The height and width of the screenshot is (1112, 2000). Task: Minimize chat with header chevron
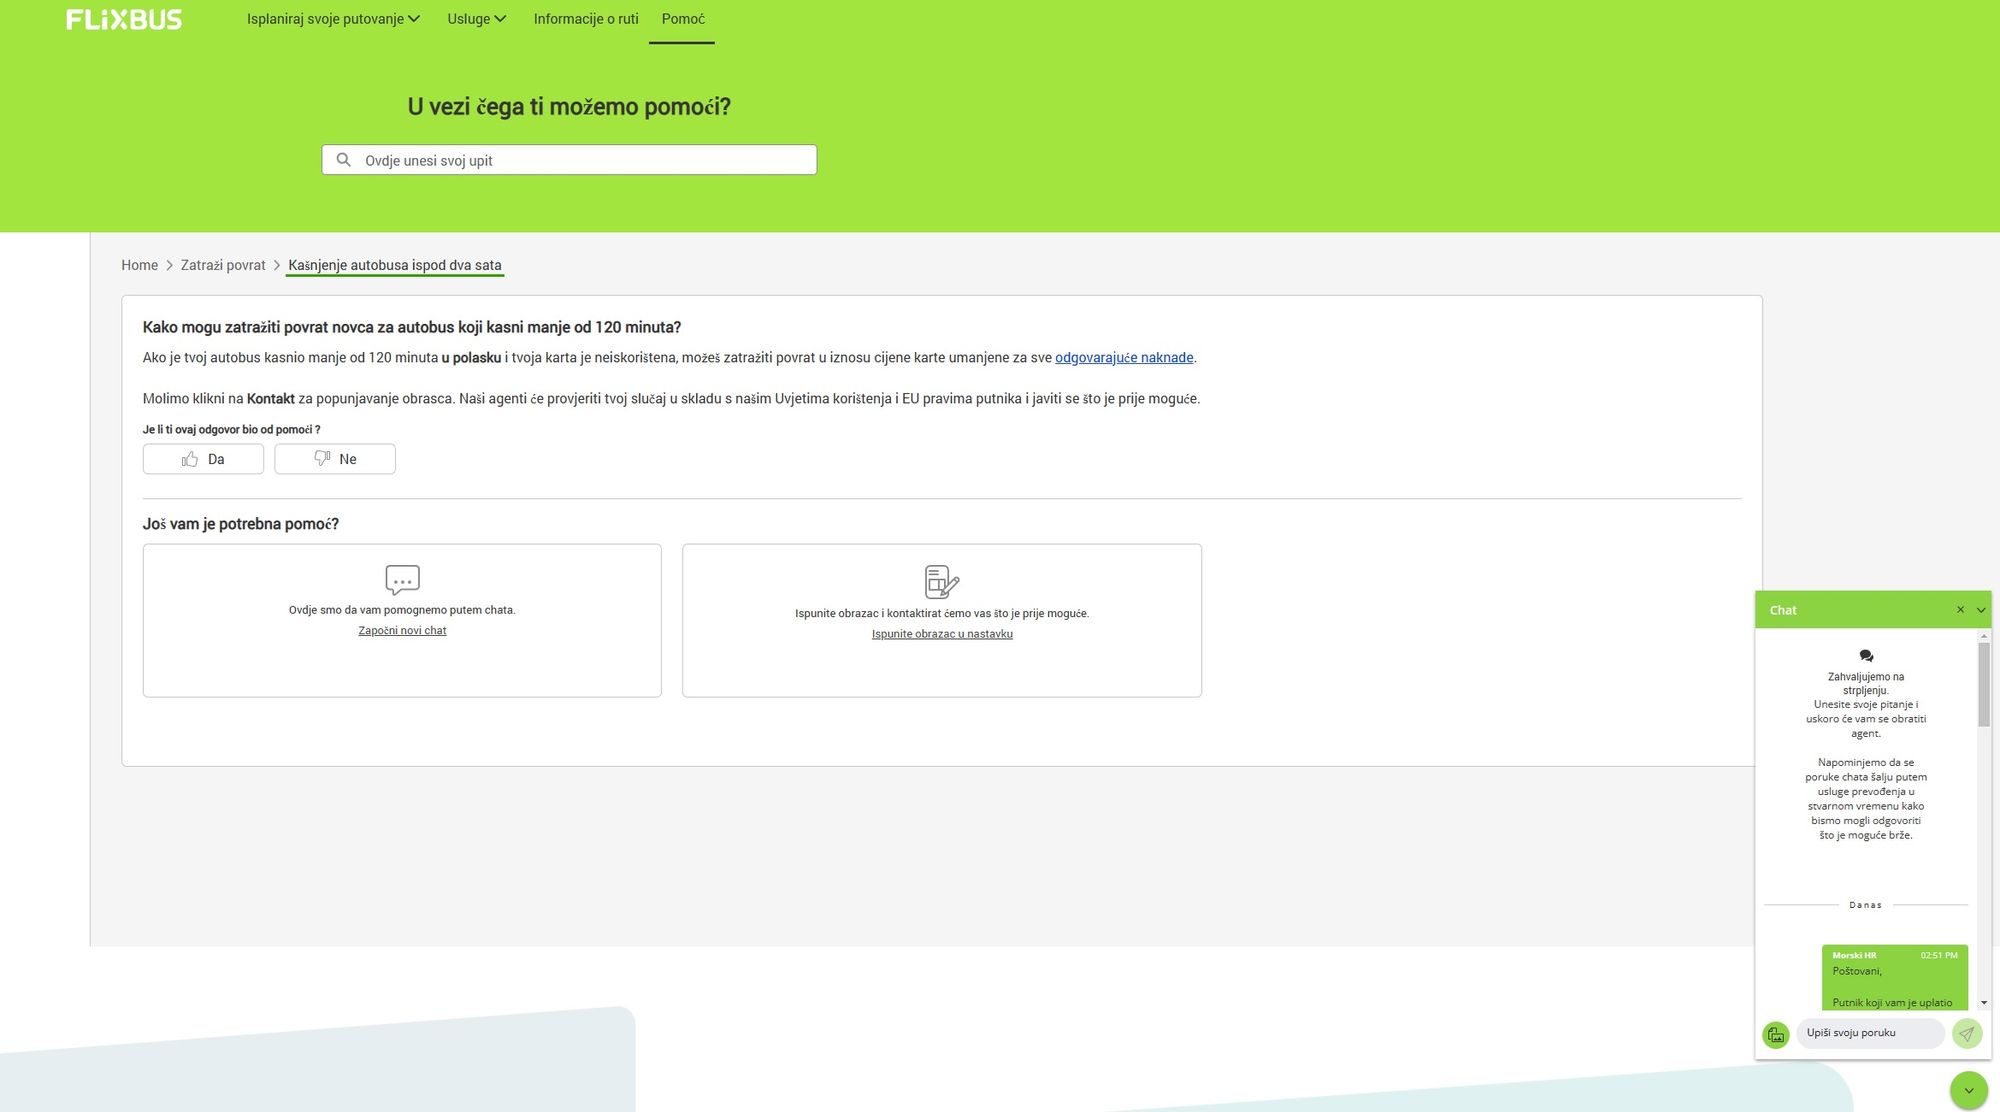[1981, 610]
